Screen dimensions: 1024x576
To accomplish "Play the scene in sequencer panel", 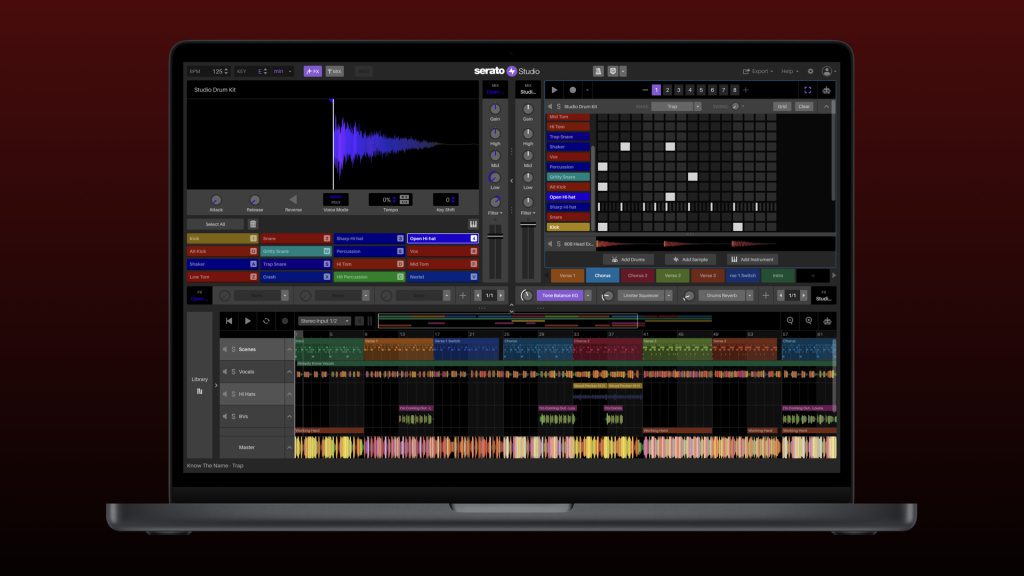I will (554, 90).
